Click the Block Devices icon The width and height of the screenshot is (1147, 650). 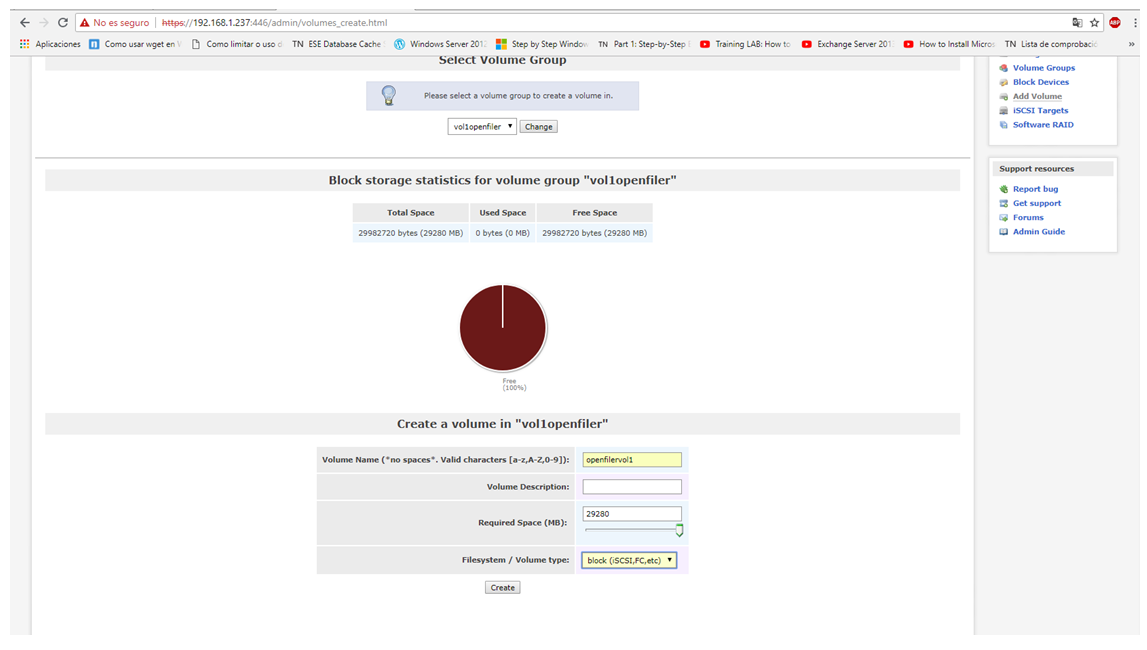pos(1004,82)
